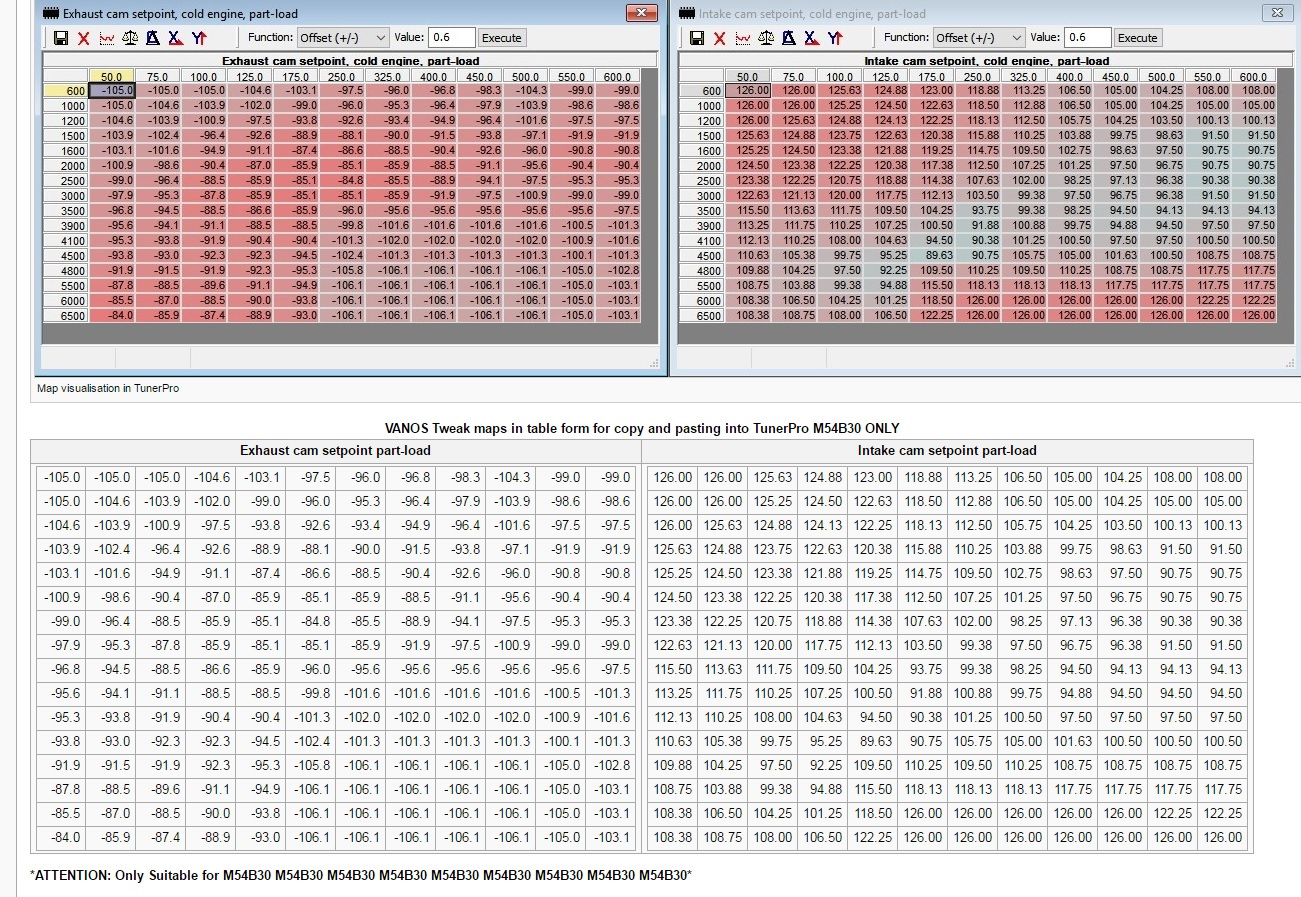Click the 'VANOS Tweak maps in table form' heading
Viewport: 1301px width, 897px height.
click(x=641, y=428)
